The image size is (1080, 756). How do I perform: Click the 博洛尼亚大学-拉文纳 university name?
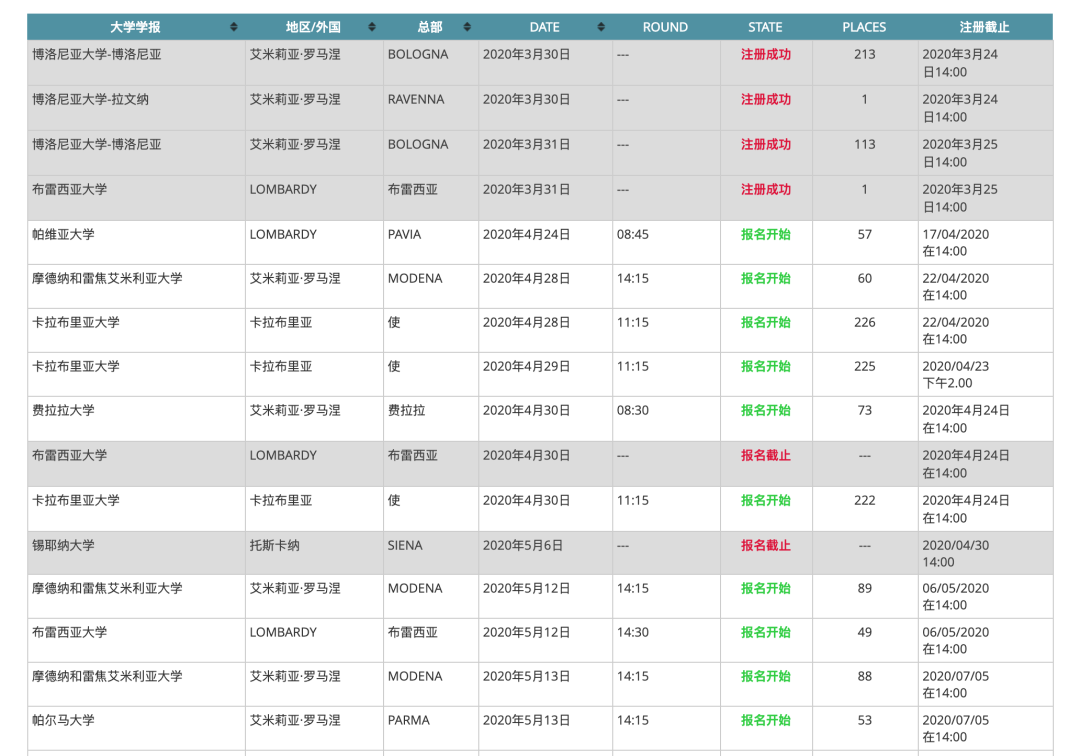(x=90, y=99)
